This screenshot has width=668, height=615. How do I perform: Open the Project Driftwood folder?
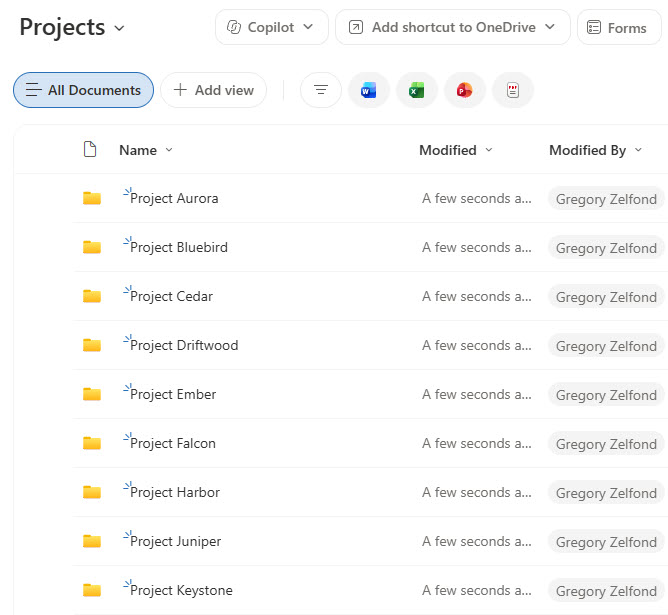pos(184,345)
